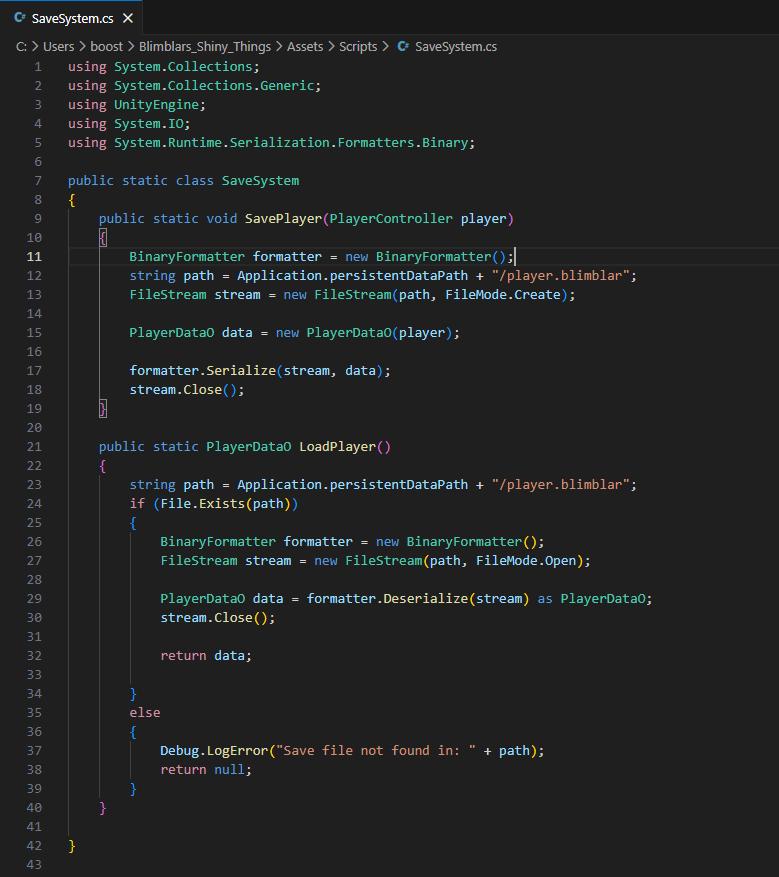Click 'Debug.LogError' on line 37
Viewport: 779px width, 877px height.
coord(214,751)
